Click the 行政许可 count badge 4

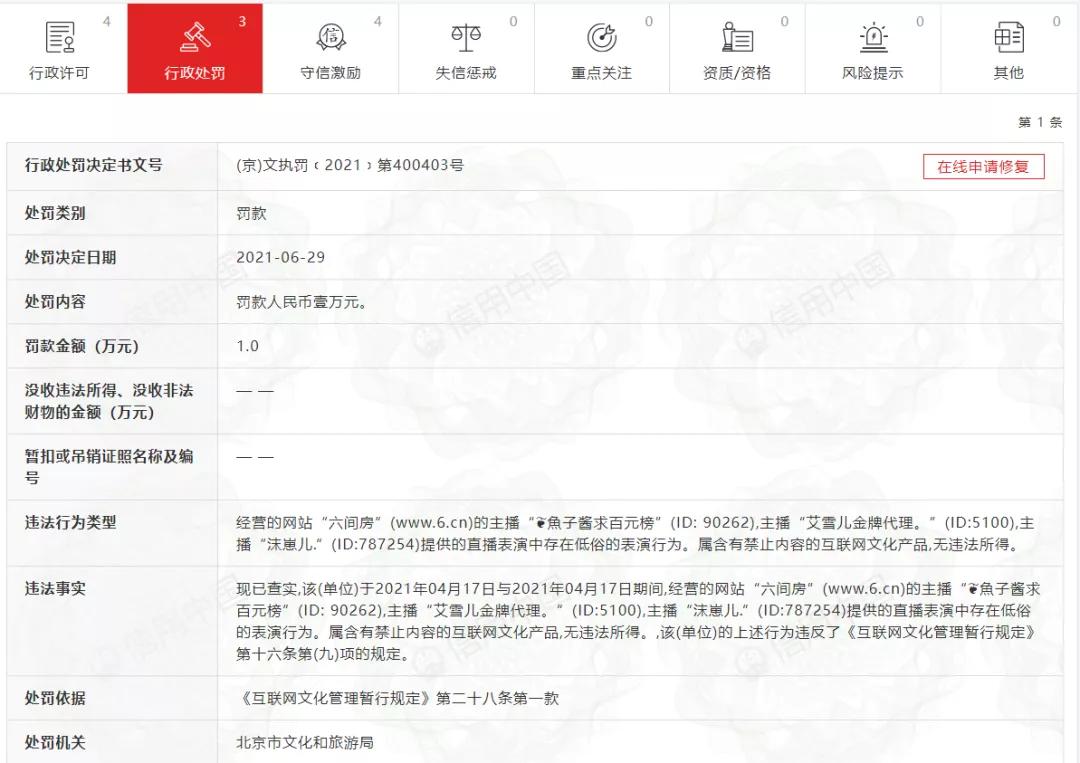click(x=107, y=21)
